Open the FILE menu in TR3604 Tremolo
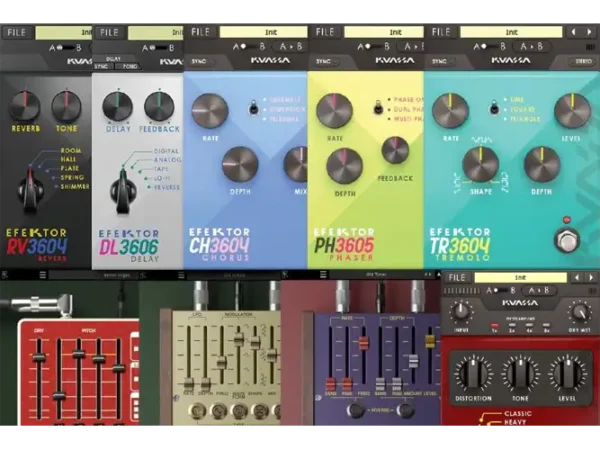The width and height of the screenshot is (600, 450). (441, 32)
